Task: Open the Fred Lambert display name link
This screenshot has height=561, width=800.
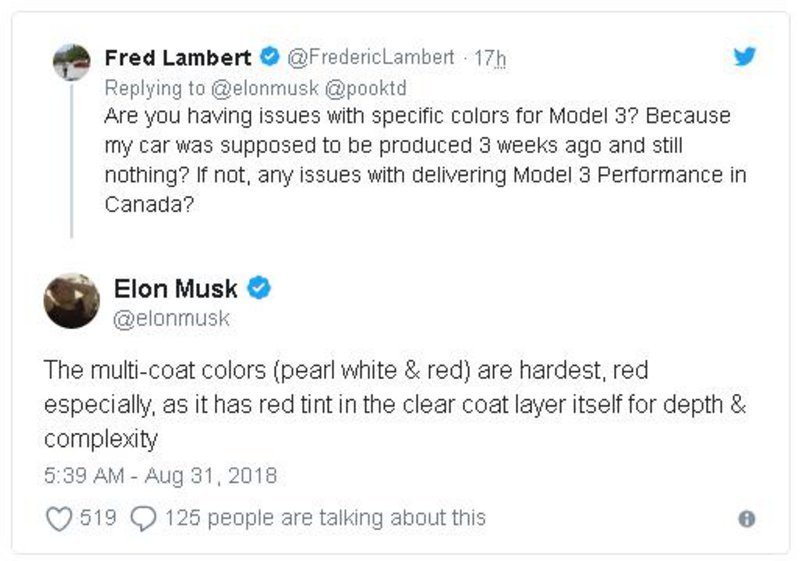Action: pos(178,58)
